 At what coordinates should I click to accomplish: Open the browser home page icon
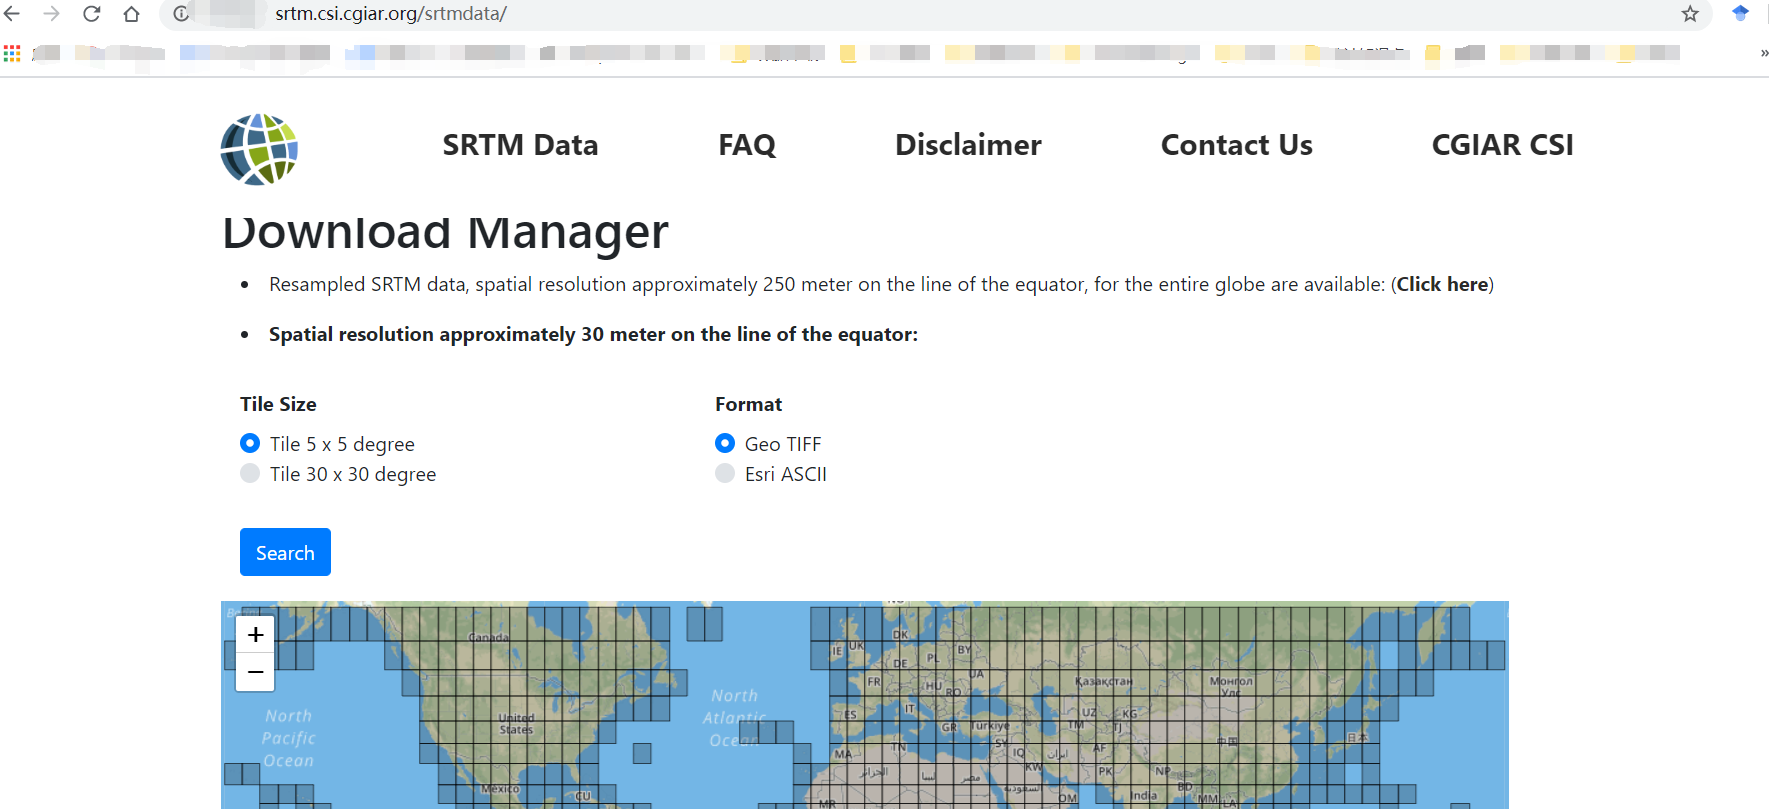point(131,14)
